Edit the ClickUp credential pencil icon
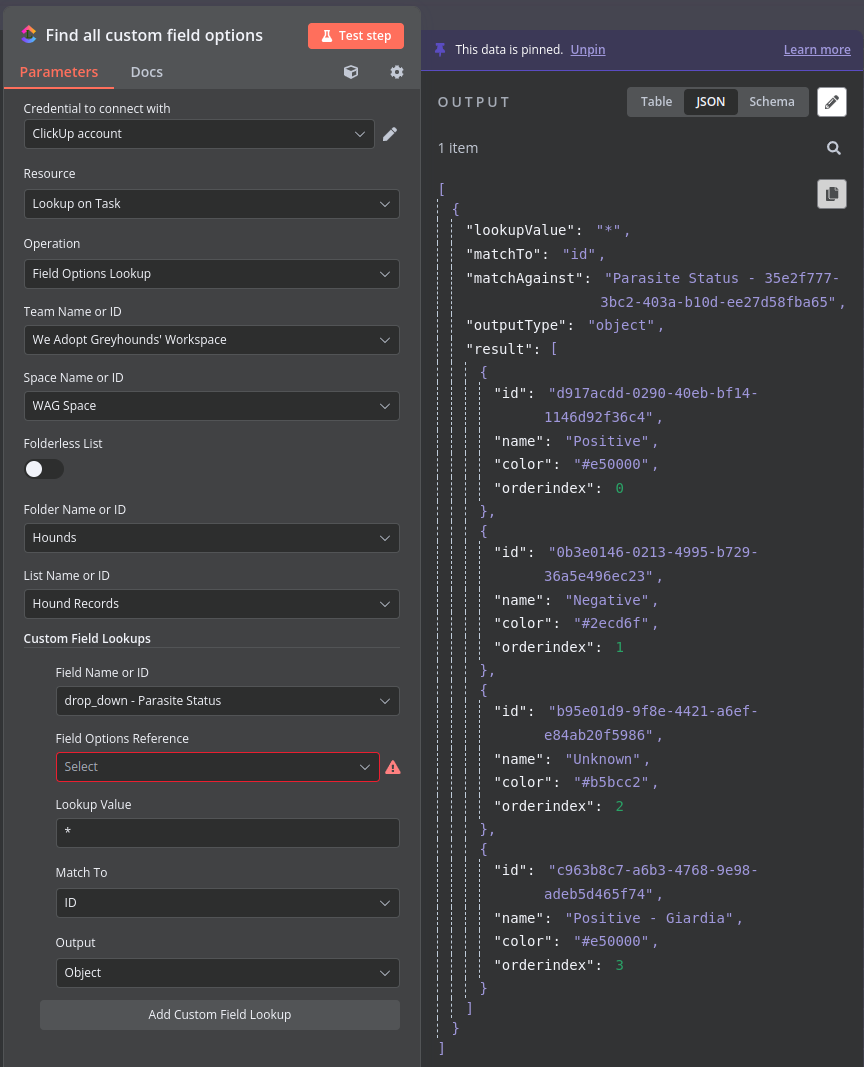Image resolution: width=864 pixels, height=1067 pixels. coord(390,134)
